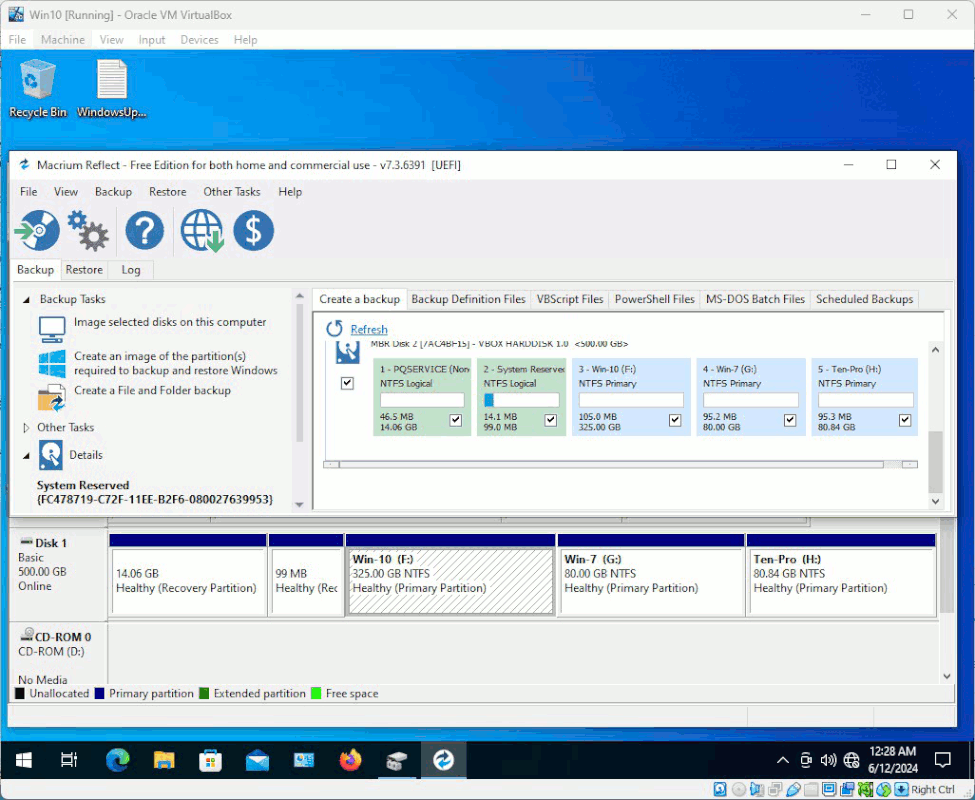Click Image selected disks on this computer

pyautogui.click(x=170, y=322)
